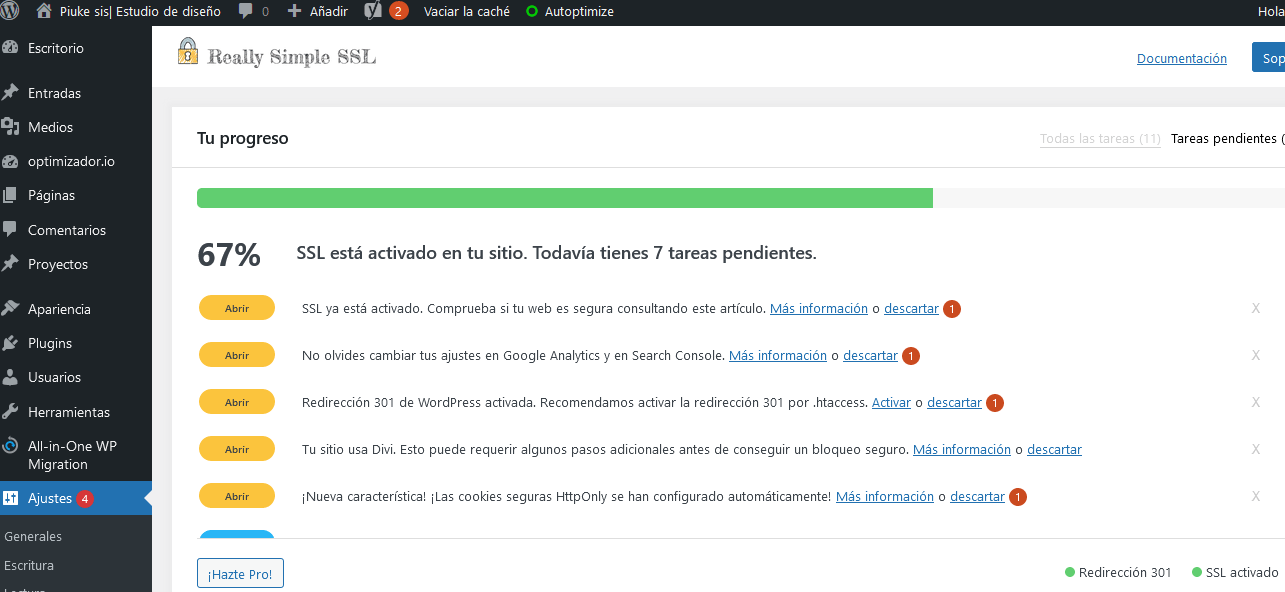This screenshot has height=592, width=1285.
Task: Open Más información for HttpOnly cookies task
Action: [885, 496]
